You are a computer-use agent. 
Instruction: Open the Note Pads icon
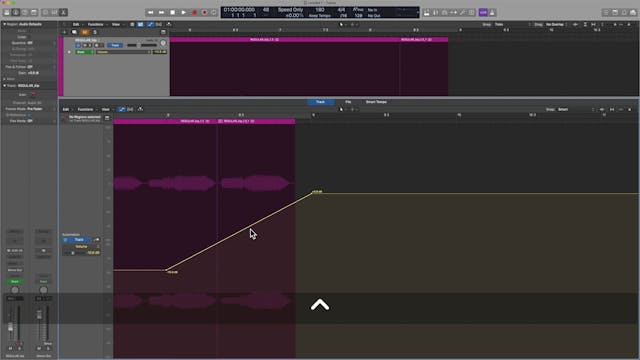coord(615,13)
